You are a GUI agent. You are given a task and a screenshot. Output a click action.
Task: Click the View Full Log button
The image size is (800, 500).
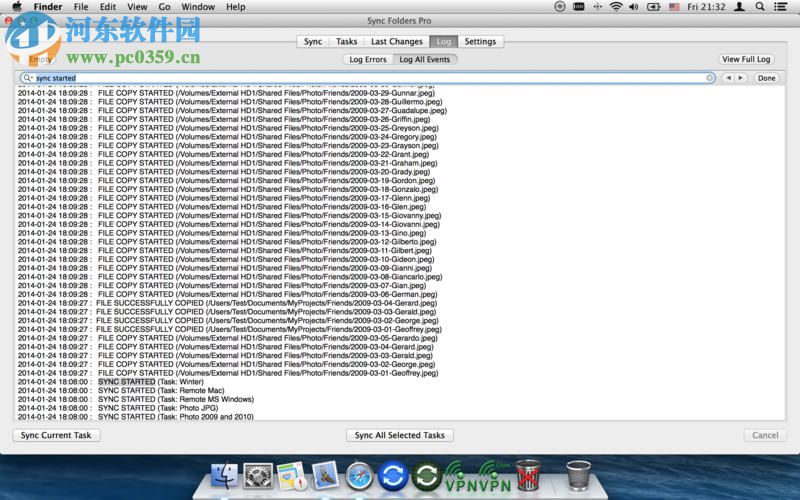pyautogui.click(x=746, y=59)
